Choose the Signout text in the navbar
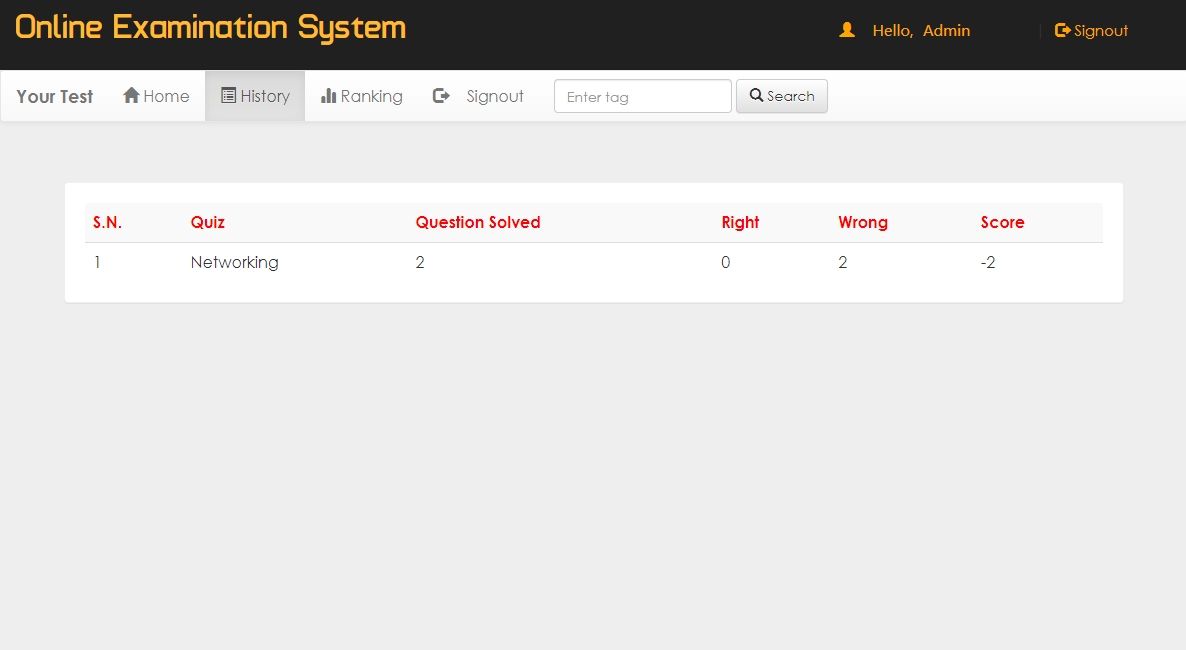Screen dimensions: 1186x650 tap(495, 96)
